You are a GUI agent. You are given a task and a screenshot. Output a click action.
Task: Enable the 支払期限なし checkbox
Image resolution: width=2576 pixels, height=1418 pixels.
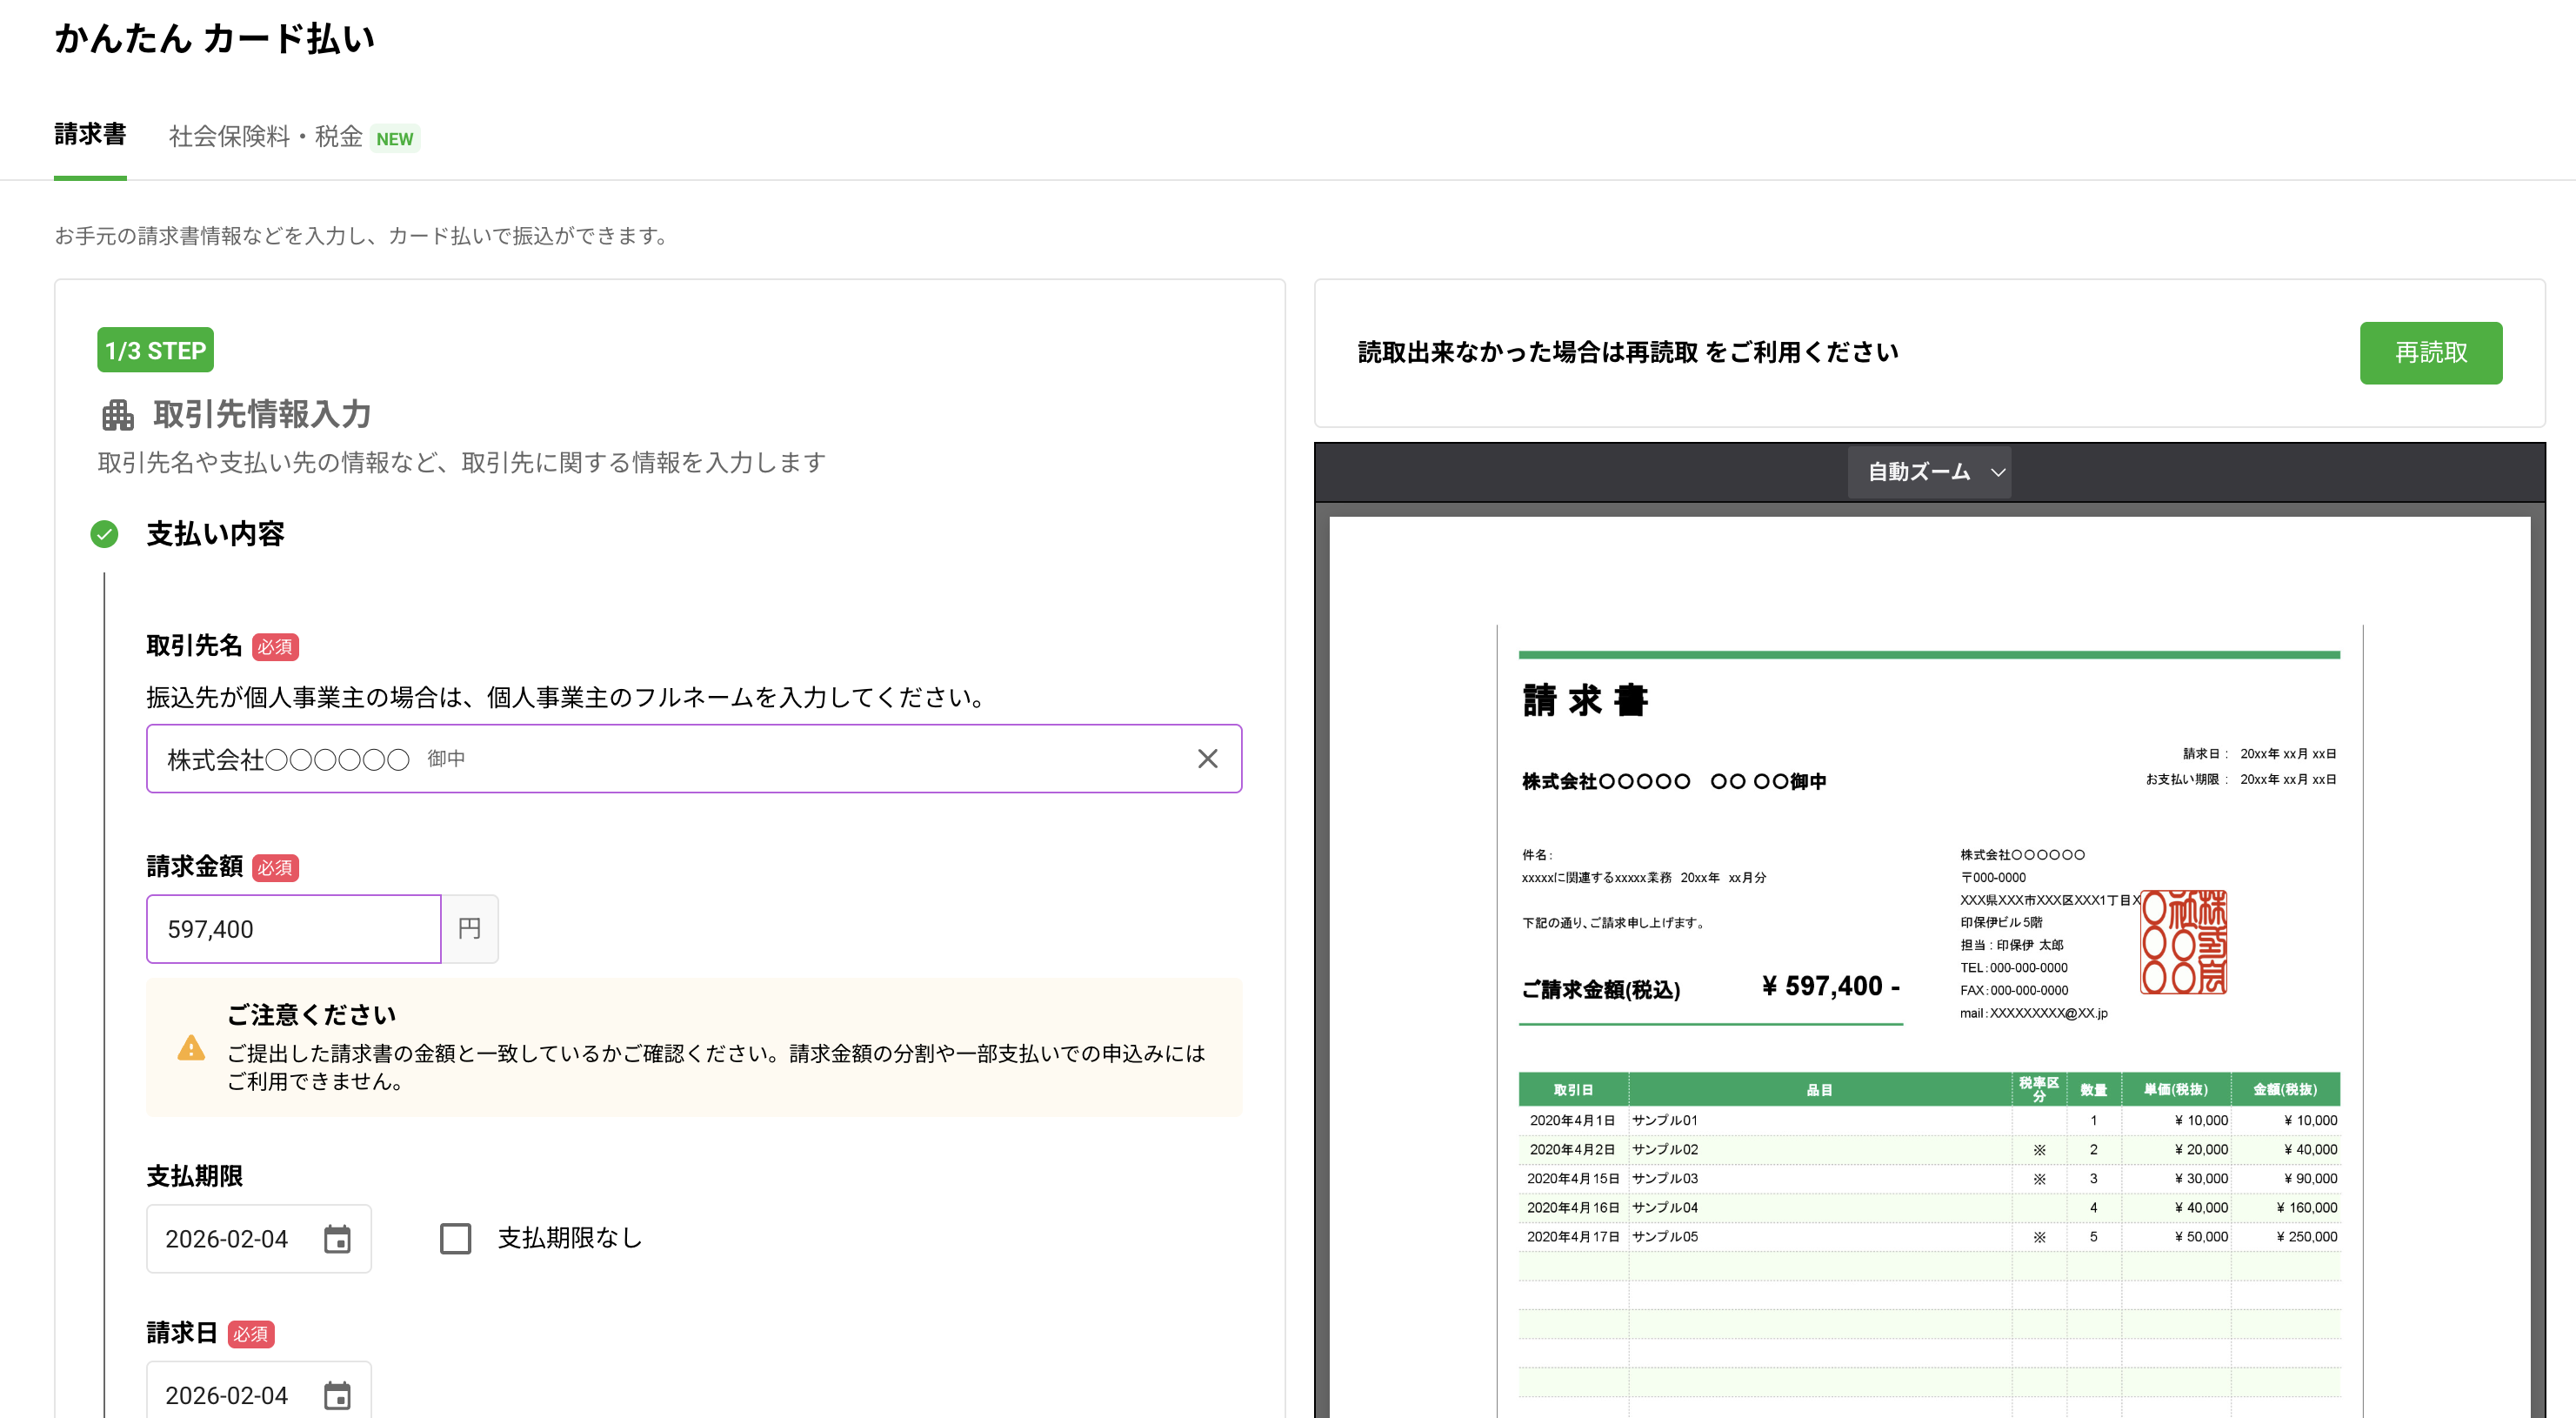coord(455,1239)
